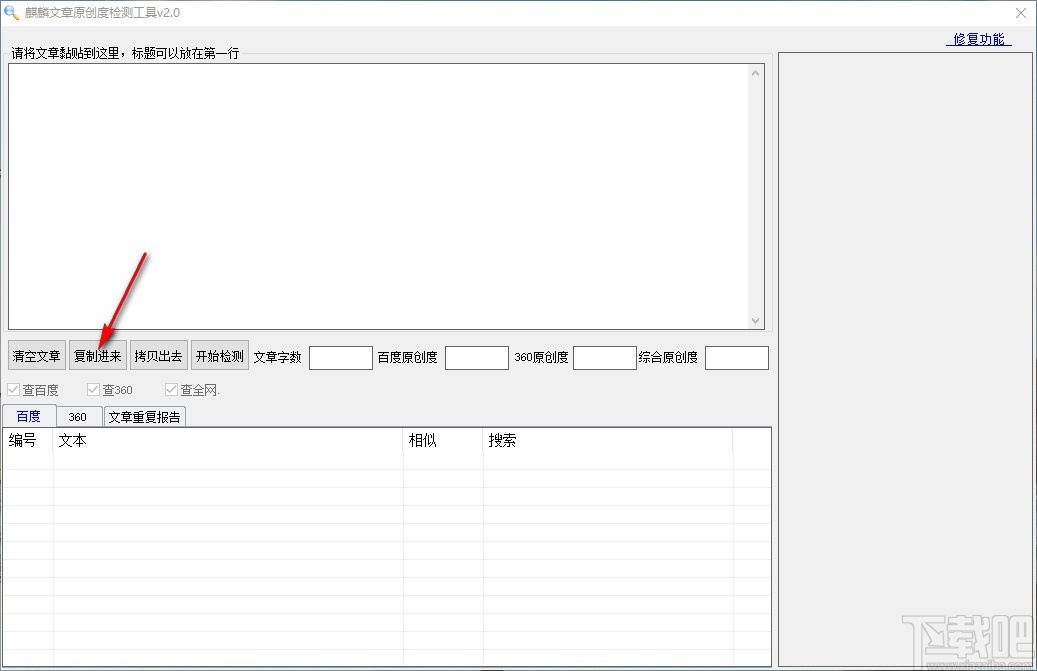Click the 复制进来 button
Image resolution: width=1037 pixels, height=671 pixels.
[97, 356]
